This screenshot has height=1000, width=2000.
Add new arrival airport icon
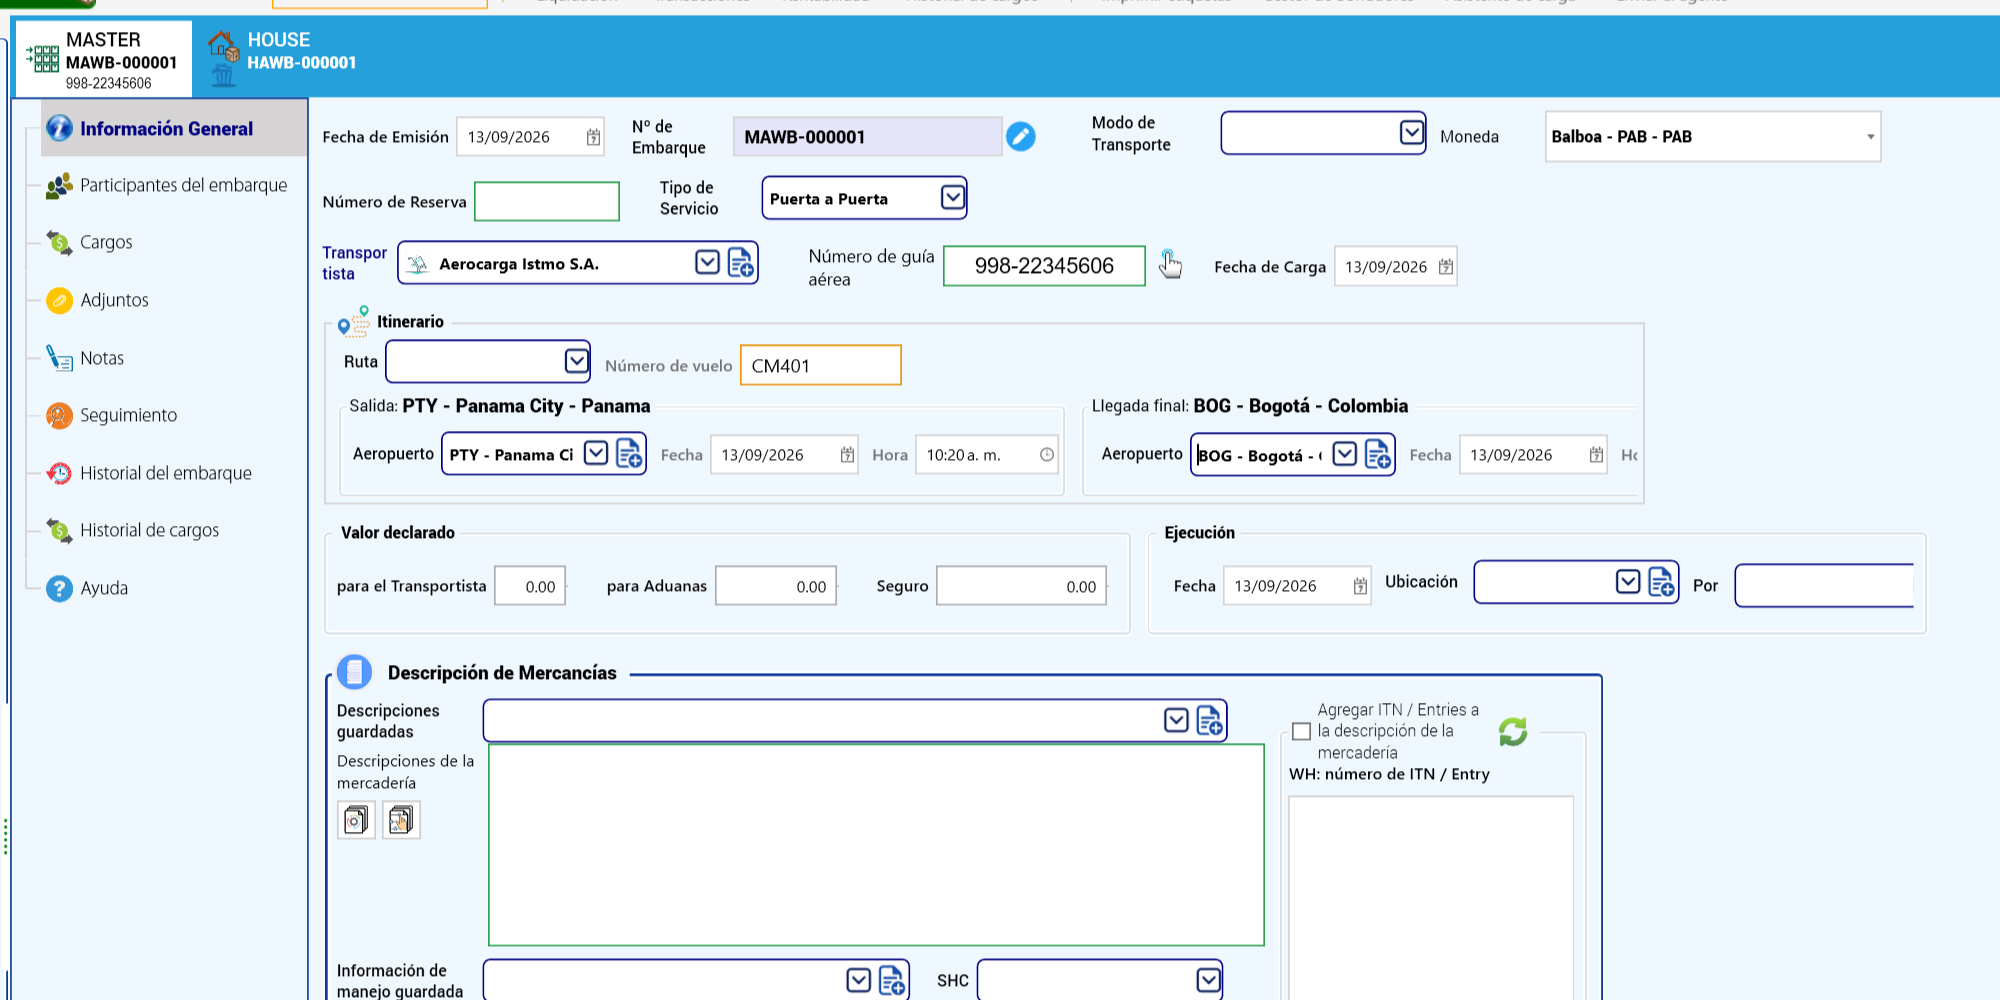point(1378,454)
